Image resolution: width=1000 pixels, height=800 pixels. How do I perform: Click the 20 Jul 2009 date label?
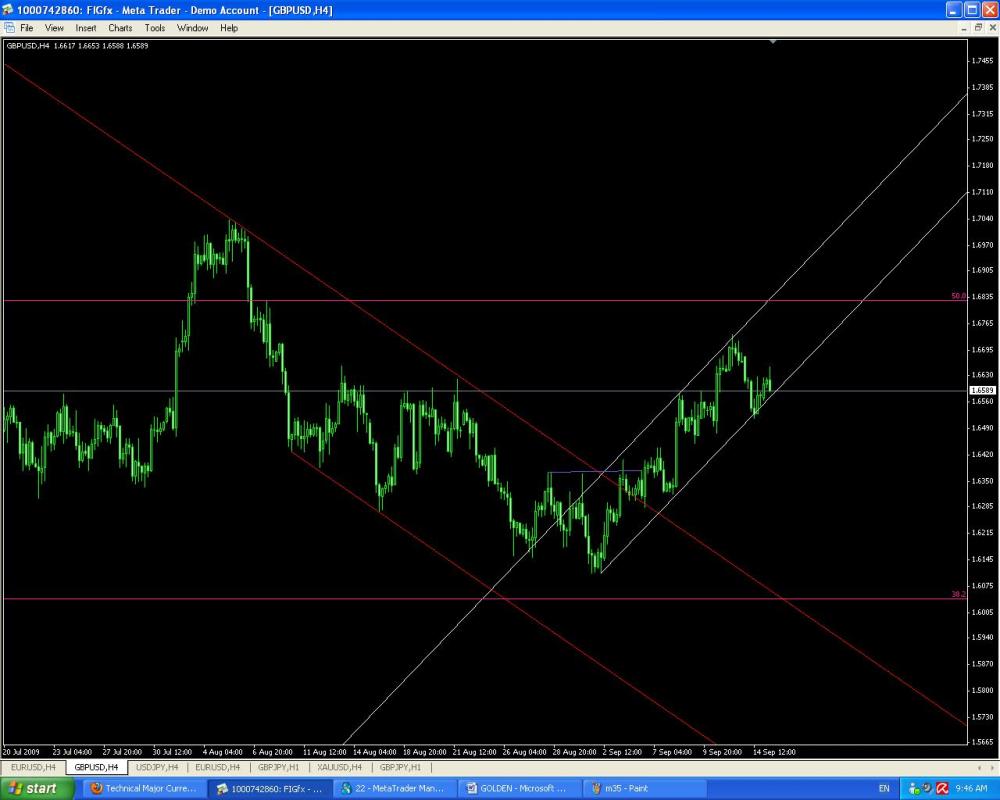[x=21, y=752]
